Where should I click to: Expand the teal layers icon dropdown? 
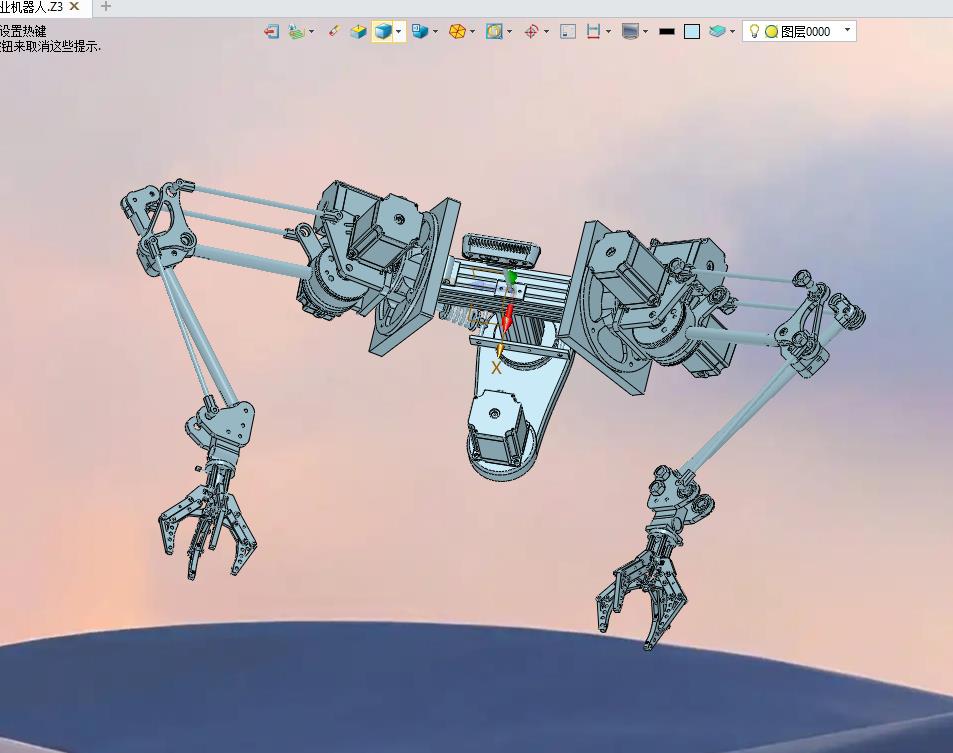coord(732,32)
